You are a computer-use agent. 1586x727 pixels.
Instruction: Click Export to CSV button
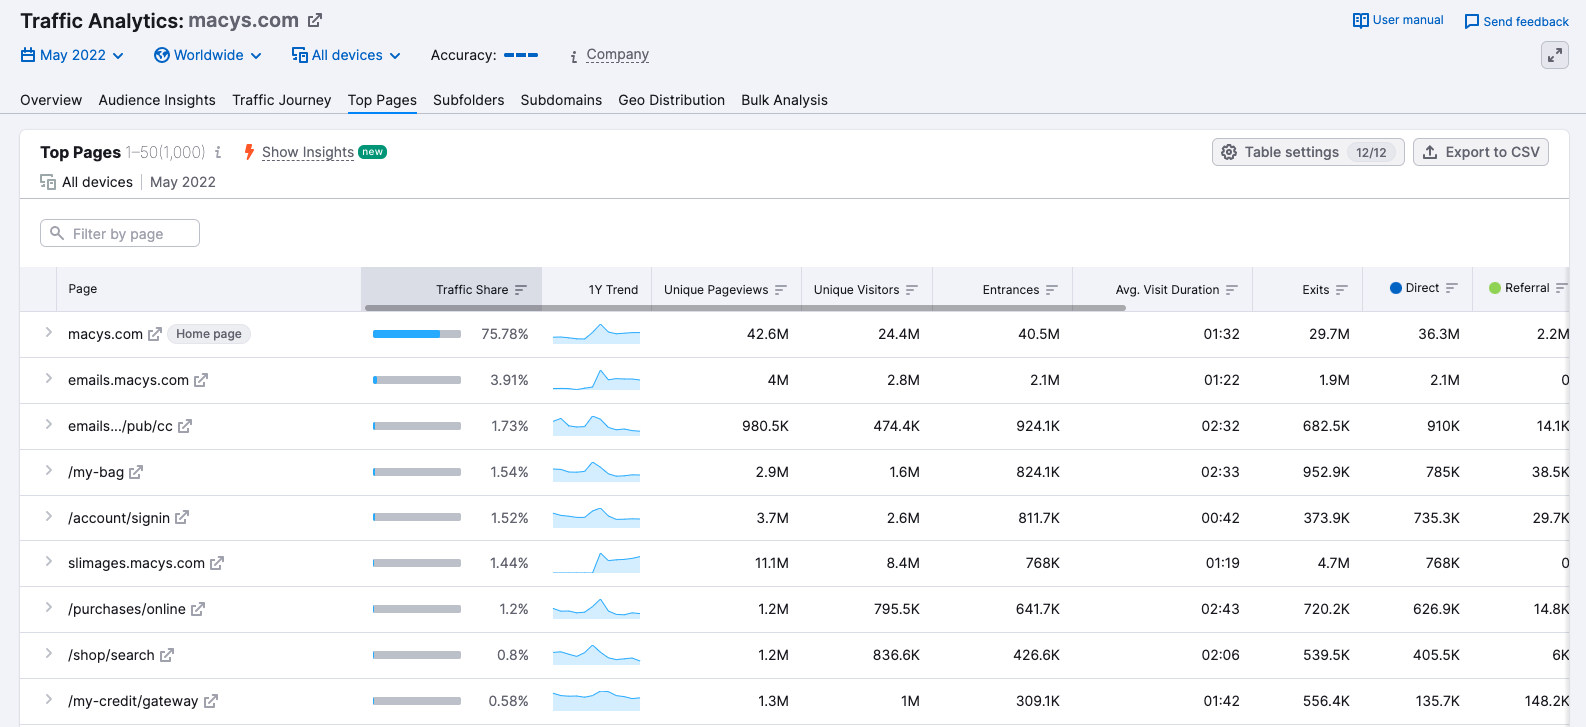tap(1481, 152)
